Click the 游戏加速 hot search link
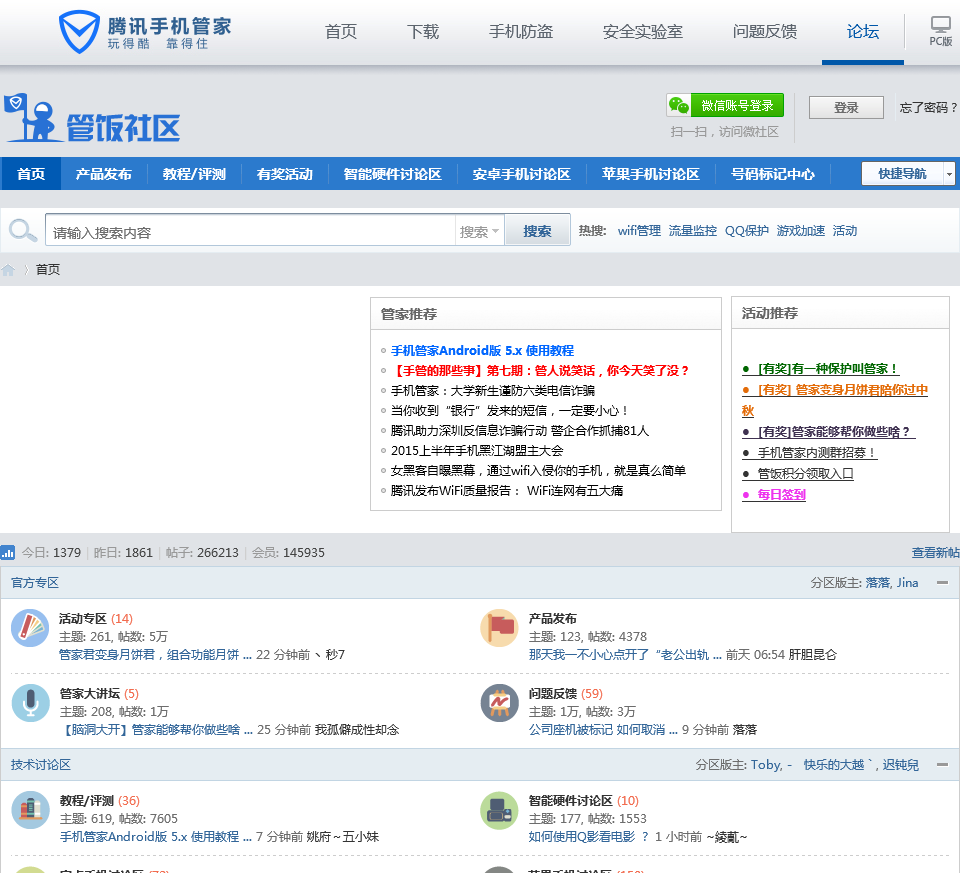 click(800, 231)
